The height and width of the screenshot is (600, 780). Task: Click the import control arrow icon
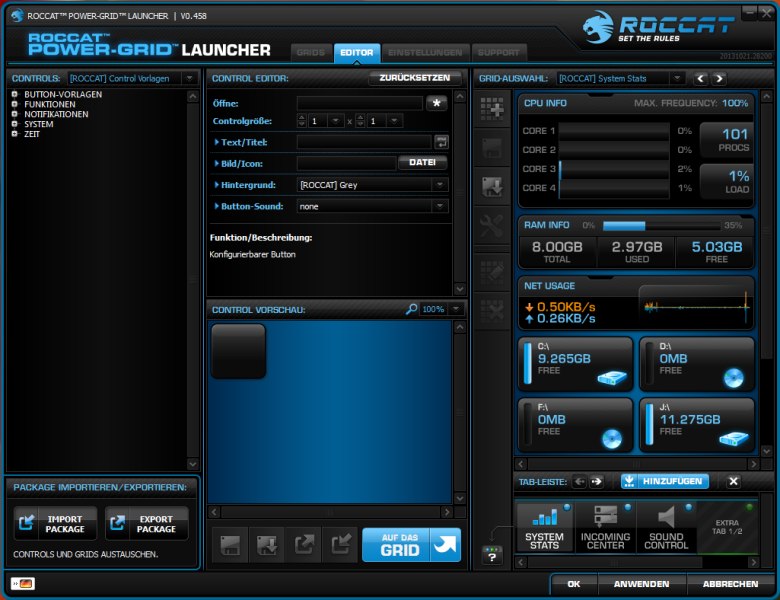341,545
